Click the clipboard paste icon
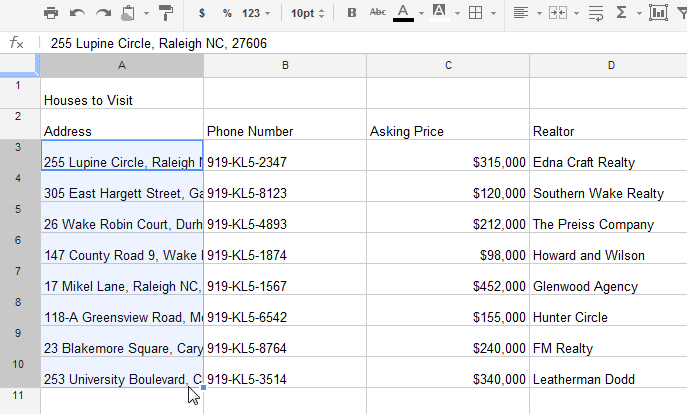The height and width of the screenshot is (414, 687). [128, 13]
